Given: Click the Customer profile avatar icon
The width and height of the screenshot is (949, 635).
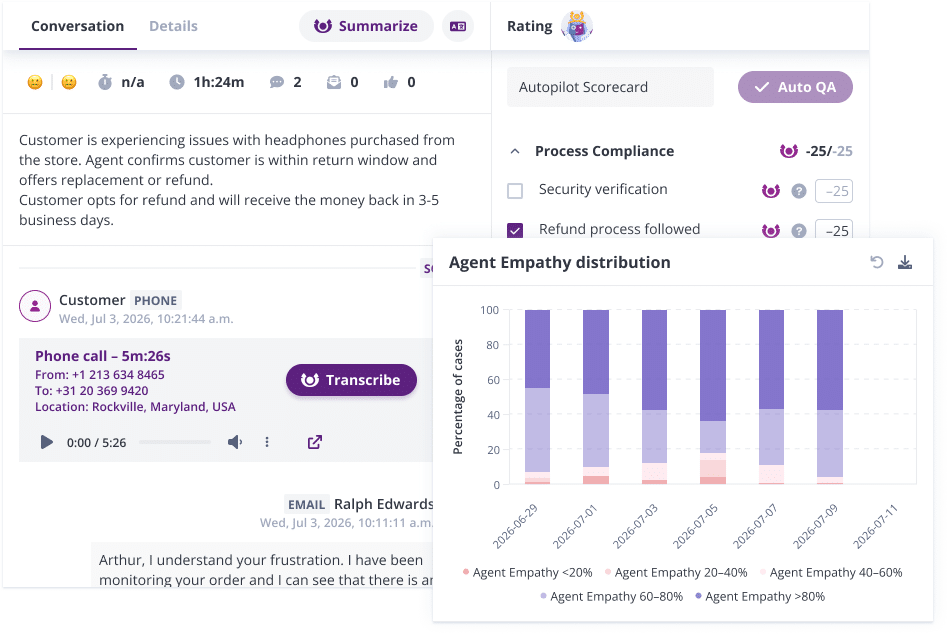Looking at the screenshot, I should pos(35,306).
